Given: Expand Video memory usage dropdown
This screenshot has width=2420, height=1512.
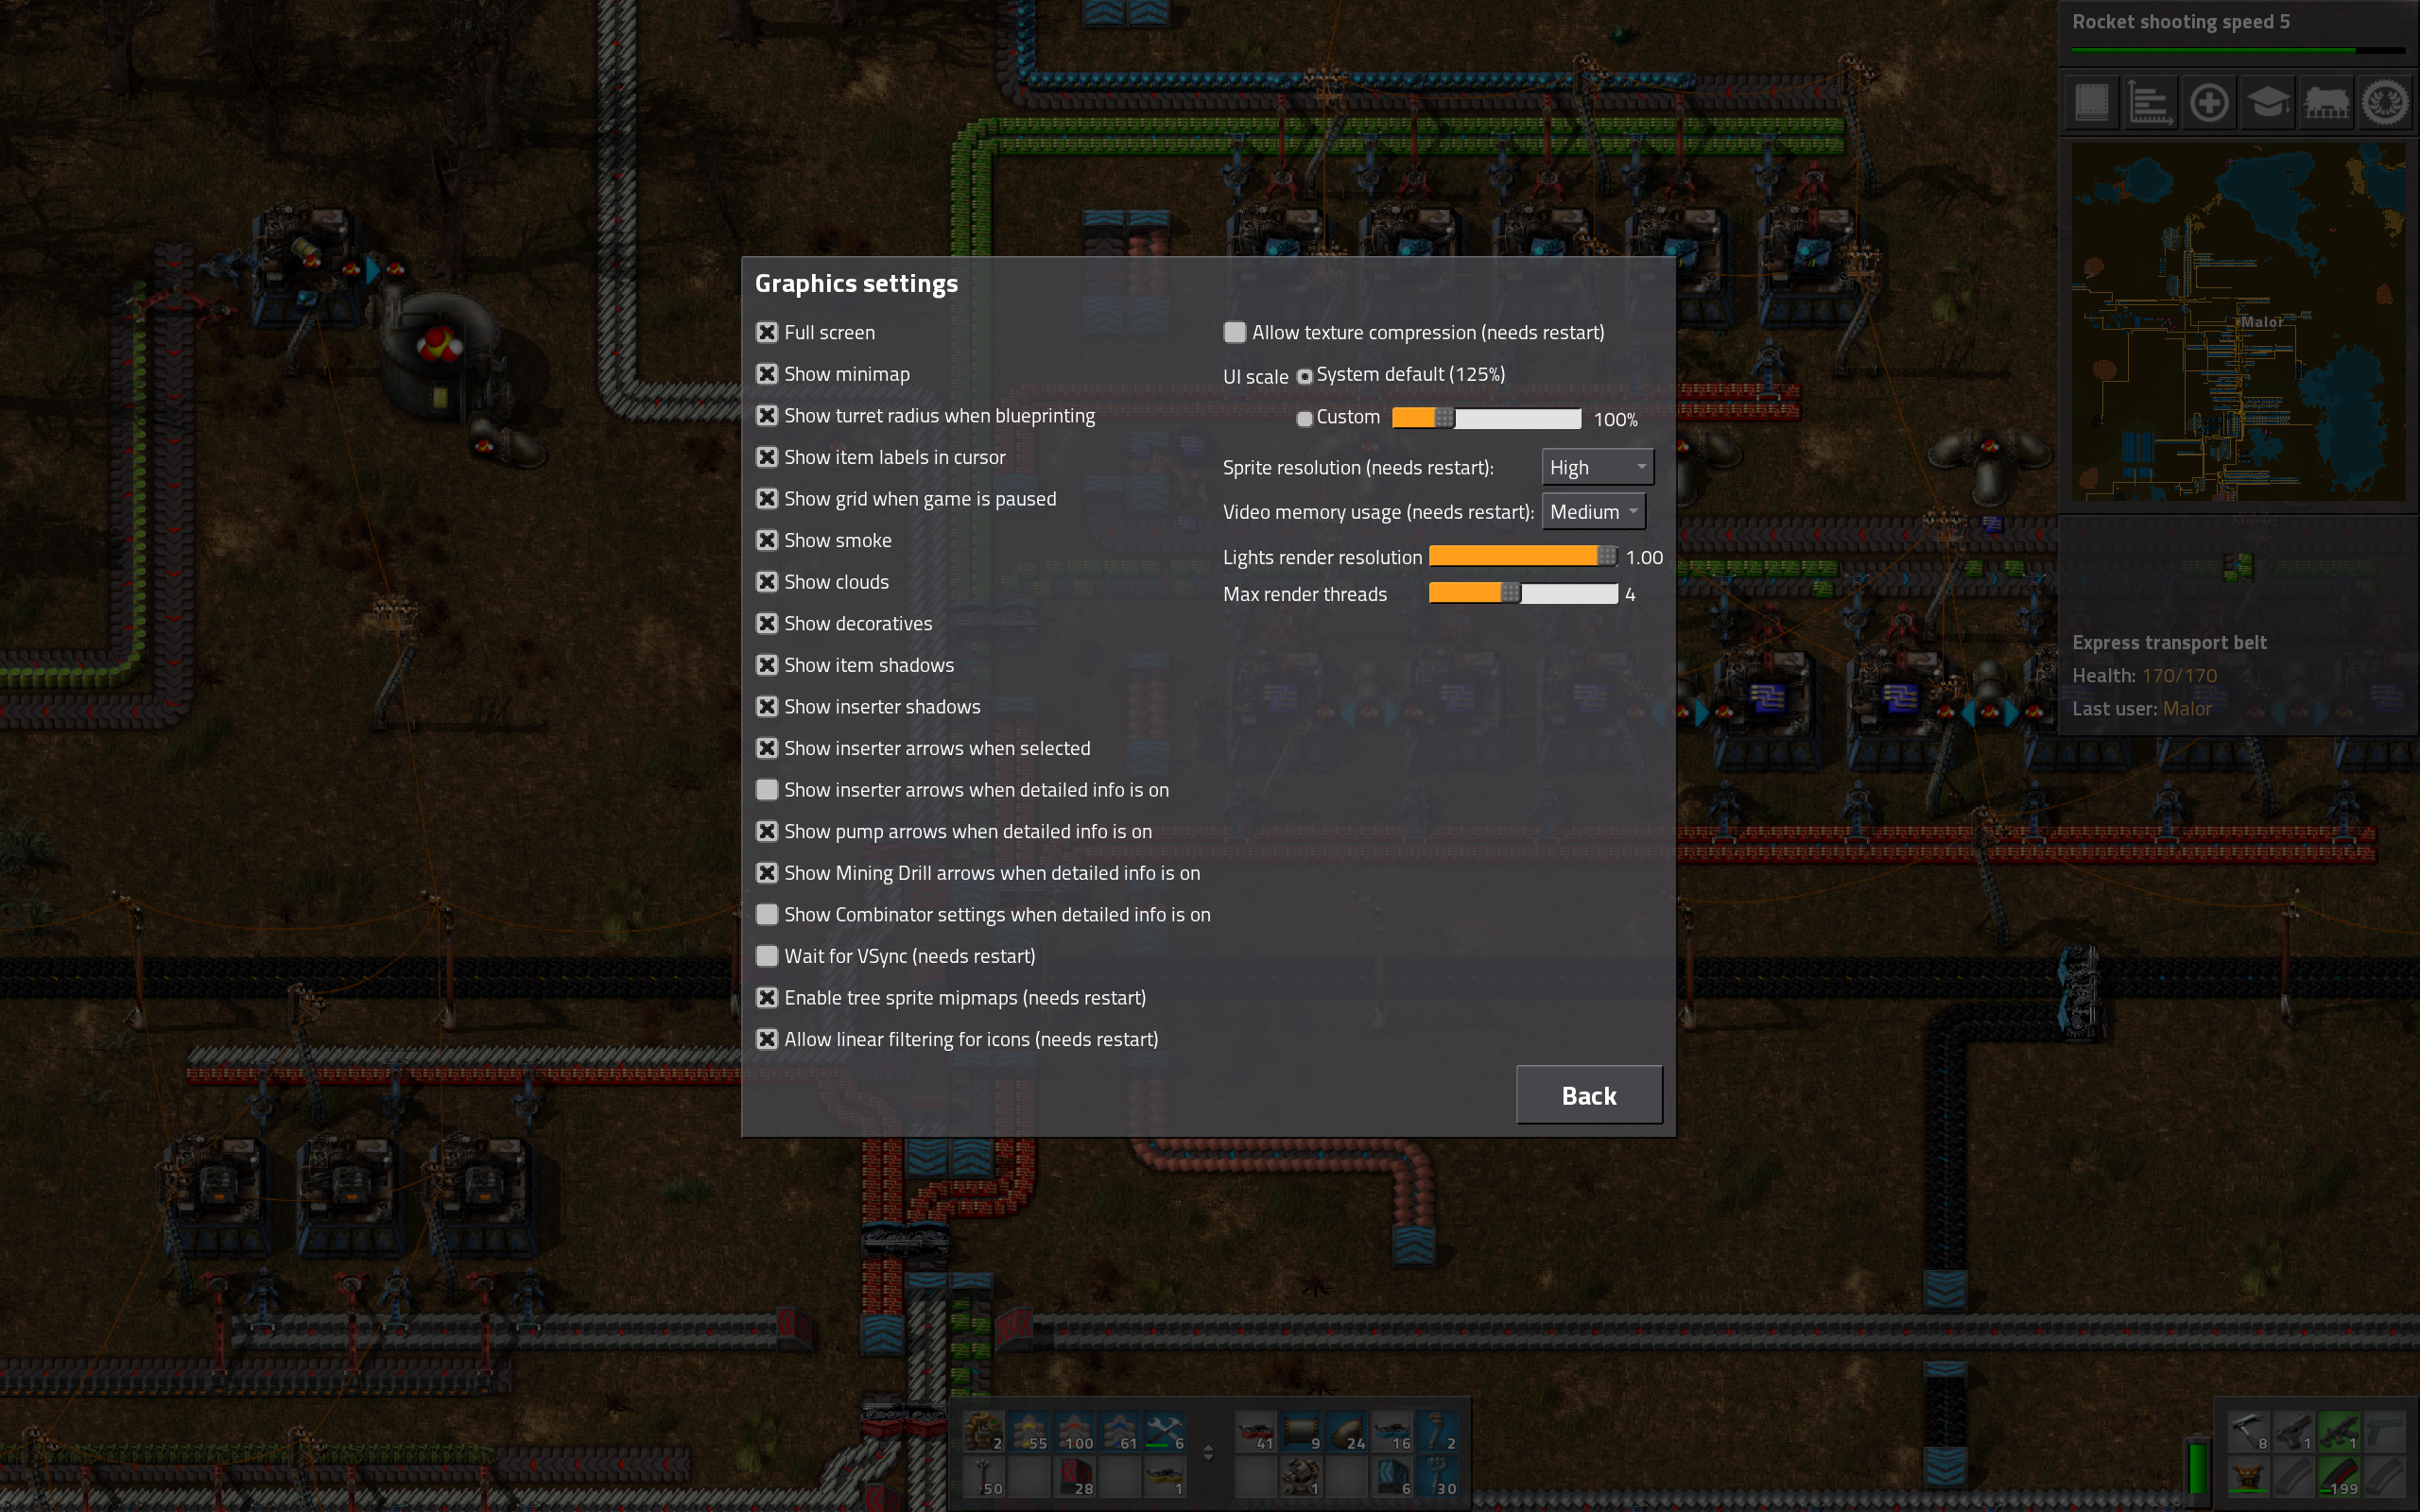Looking at the screenshot, I should click(1591, 510).
